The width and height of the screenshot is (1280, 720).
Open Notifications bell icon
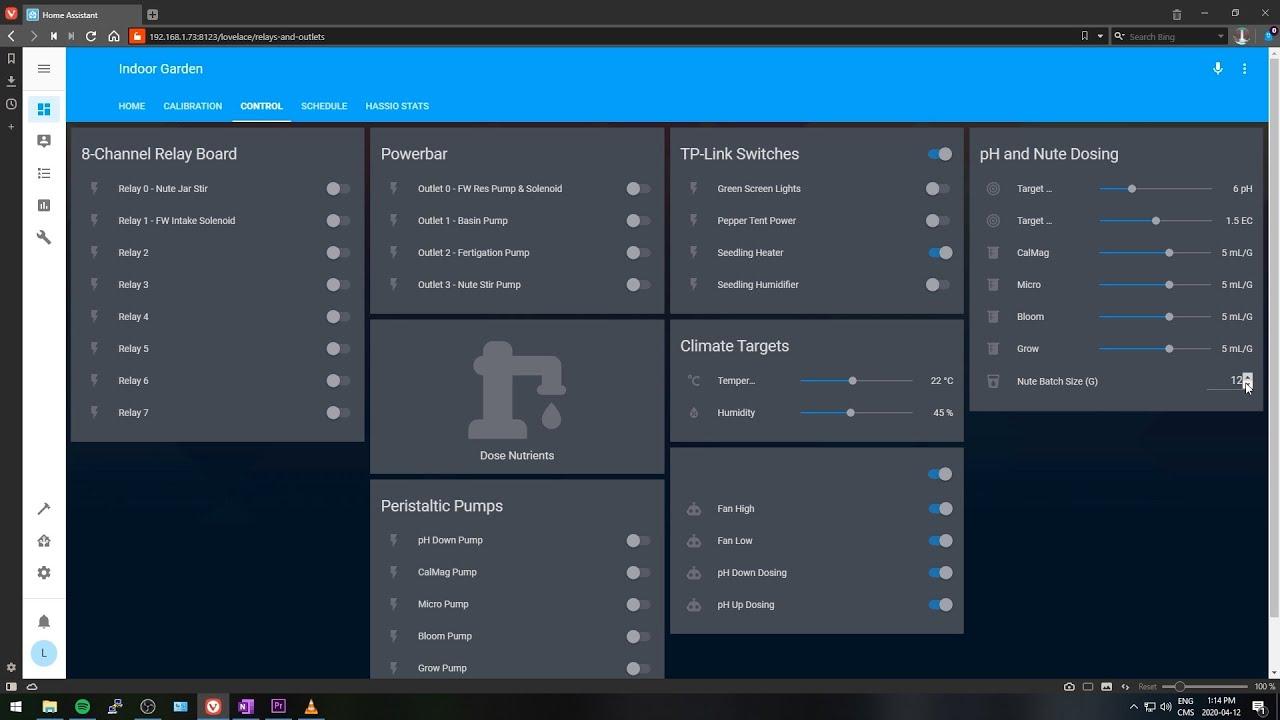[x=44, y=621]
